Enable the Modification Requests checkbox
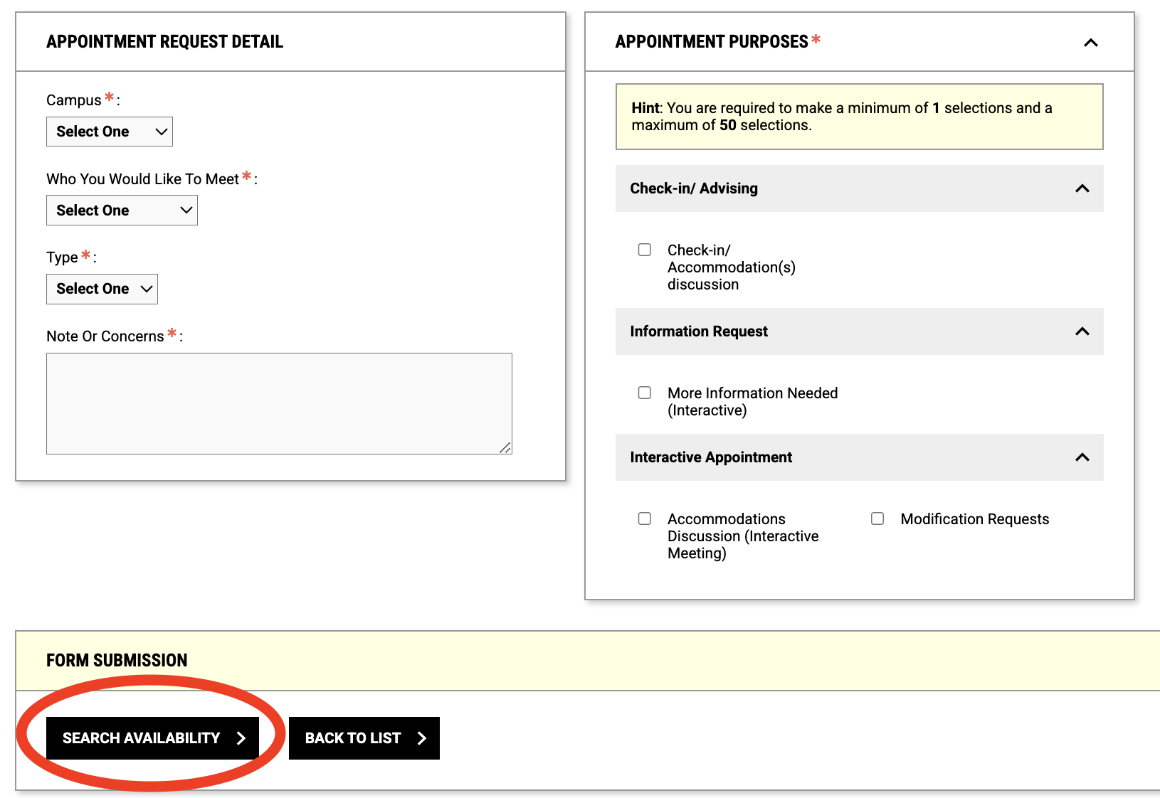 877,518
